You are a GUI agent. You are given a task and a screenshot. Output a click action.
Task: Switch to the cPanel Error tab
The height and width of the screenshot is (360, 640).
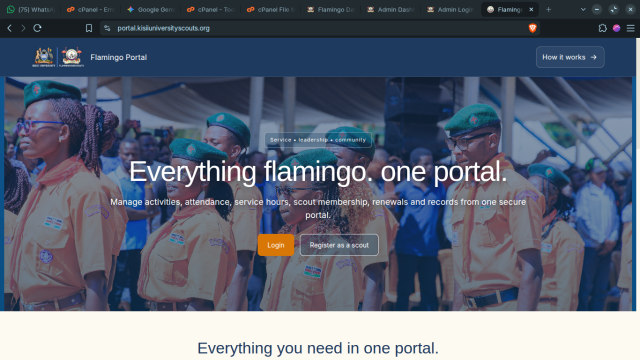(x=91, y=9)
